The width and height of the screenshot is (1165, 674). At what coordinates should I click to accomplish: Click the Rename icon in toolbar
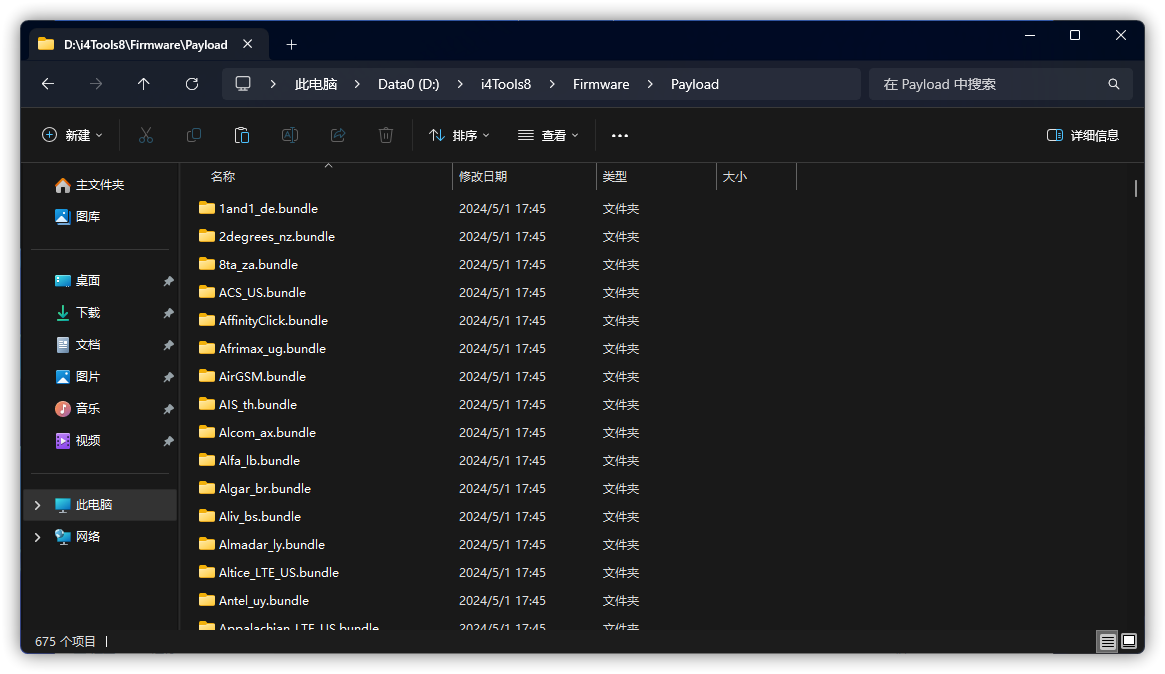290,135
